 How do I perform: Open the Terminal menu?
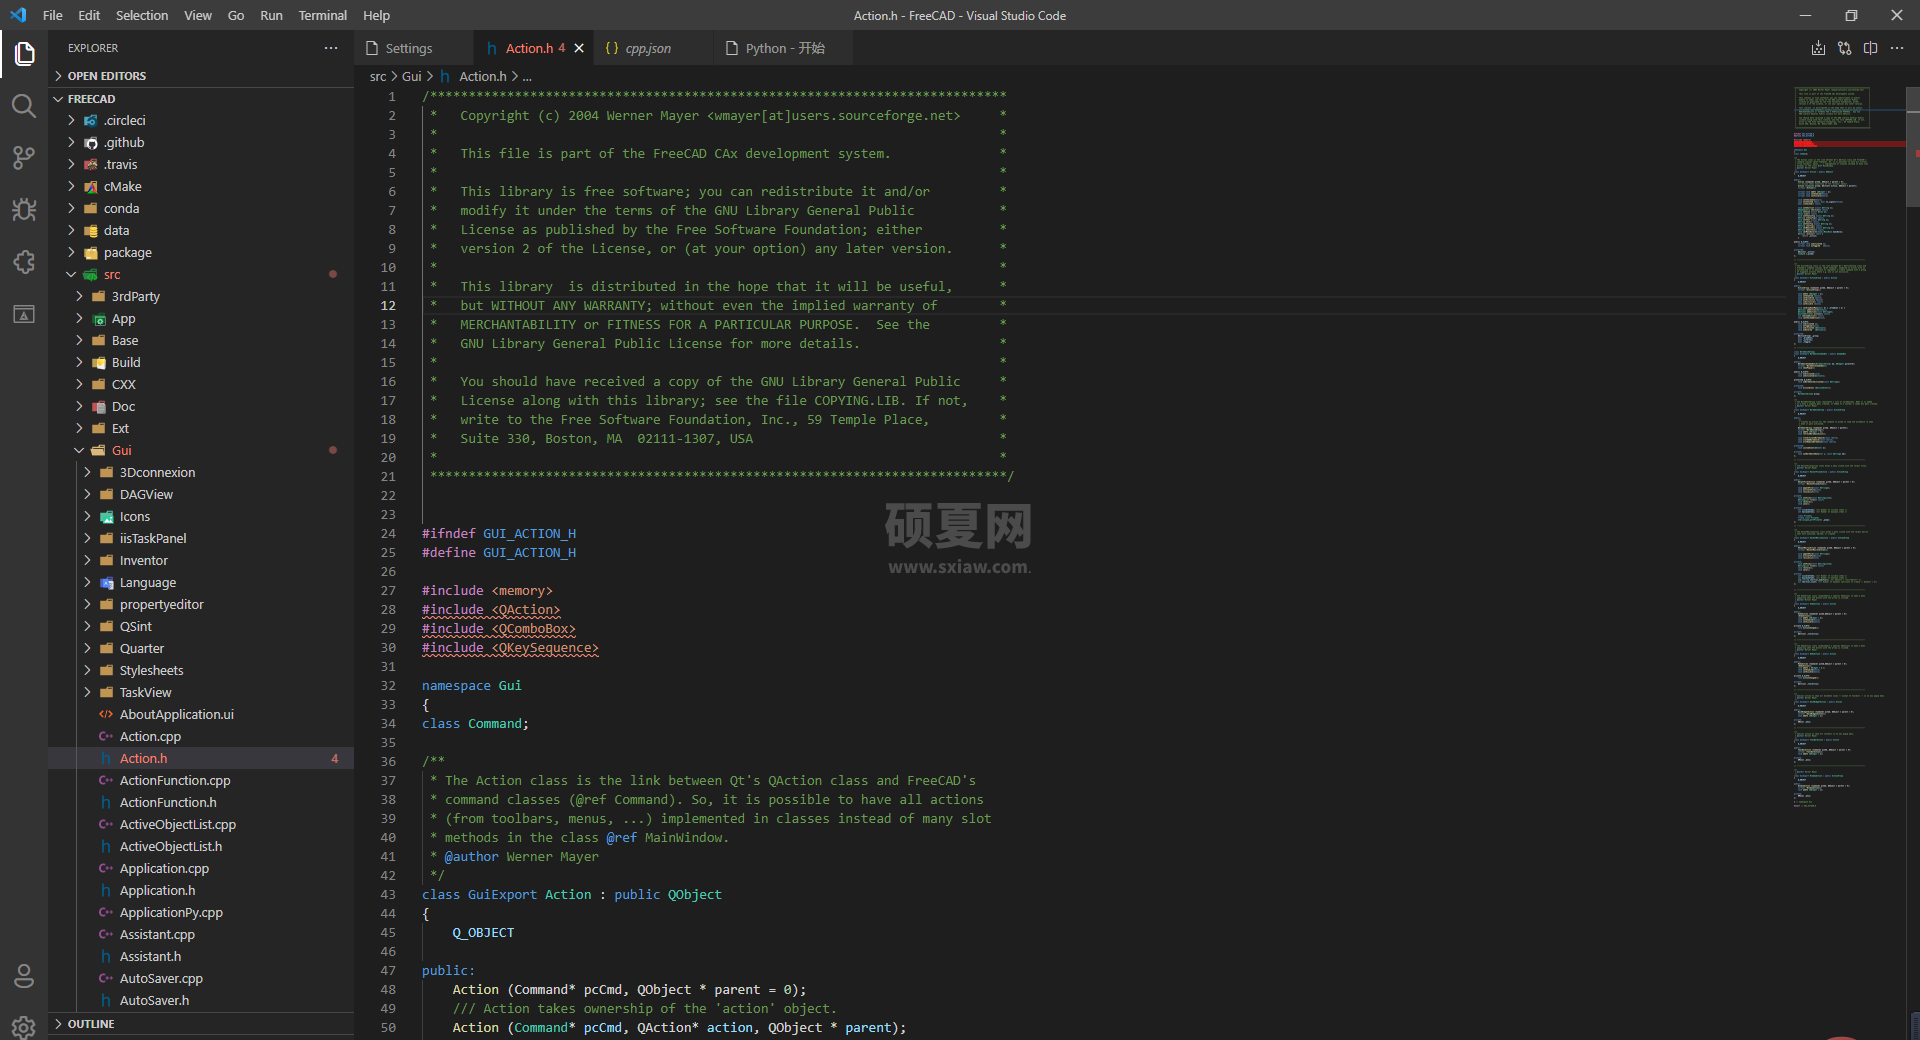click(323, 15)
